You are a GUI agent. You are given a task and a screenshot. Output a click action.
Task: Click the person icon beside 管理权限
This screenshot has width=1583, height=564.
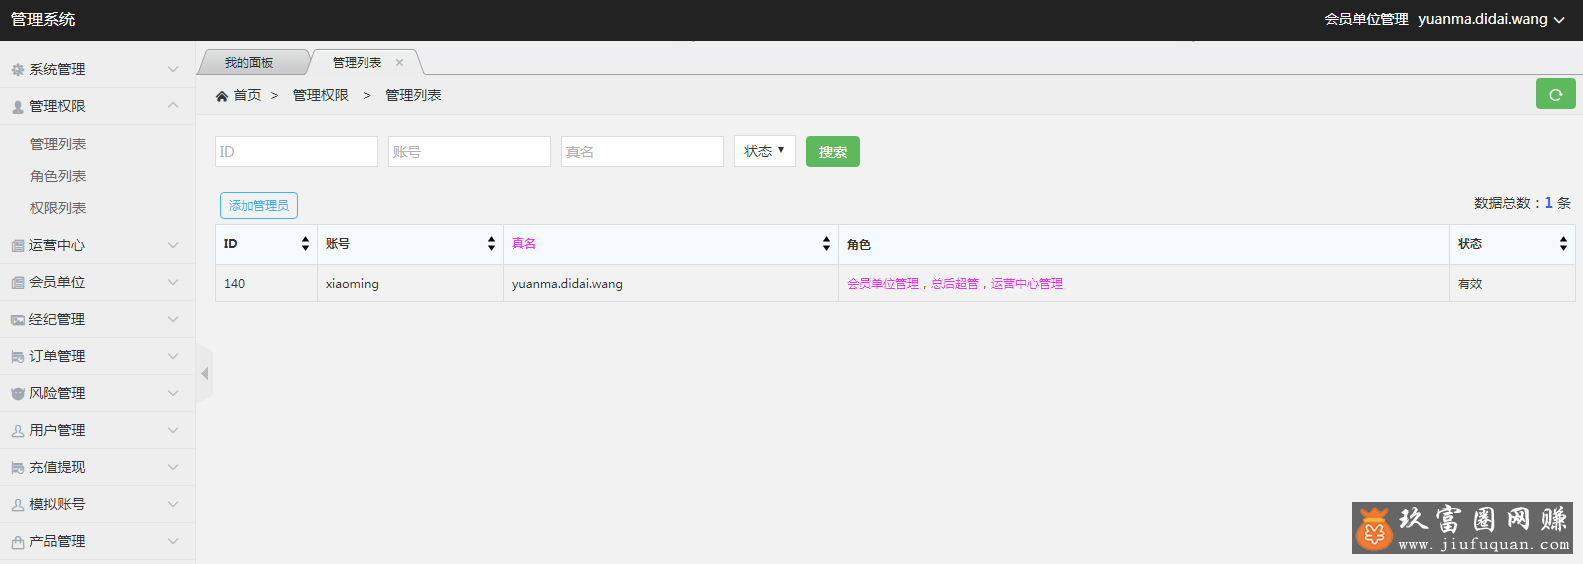[x=18, y=107]
